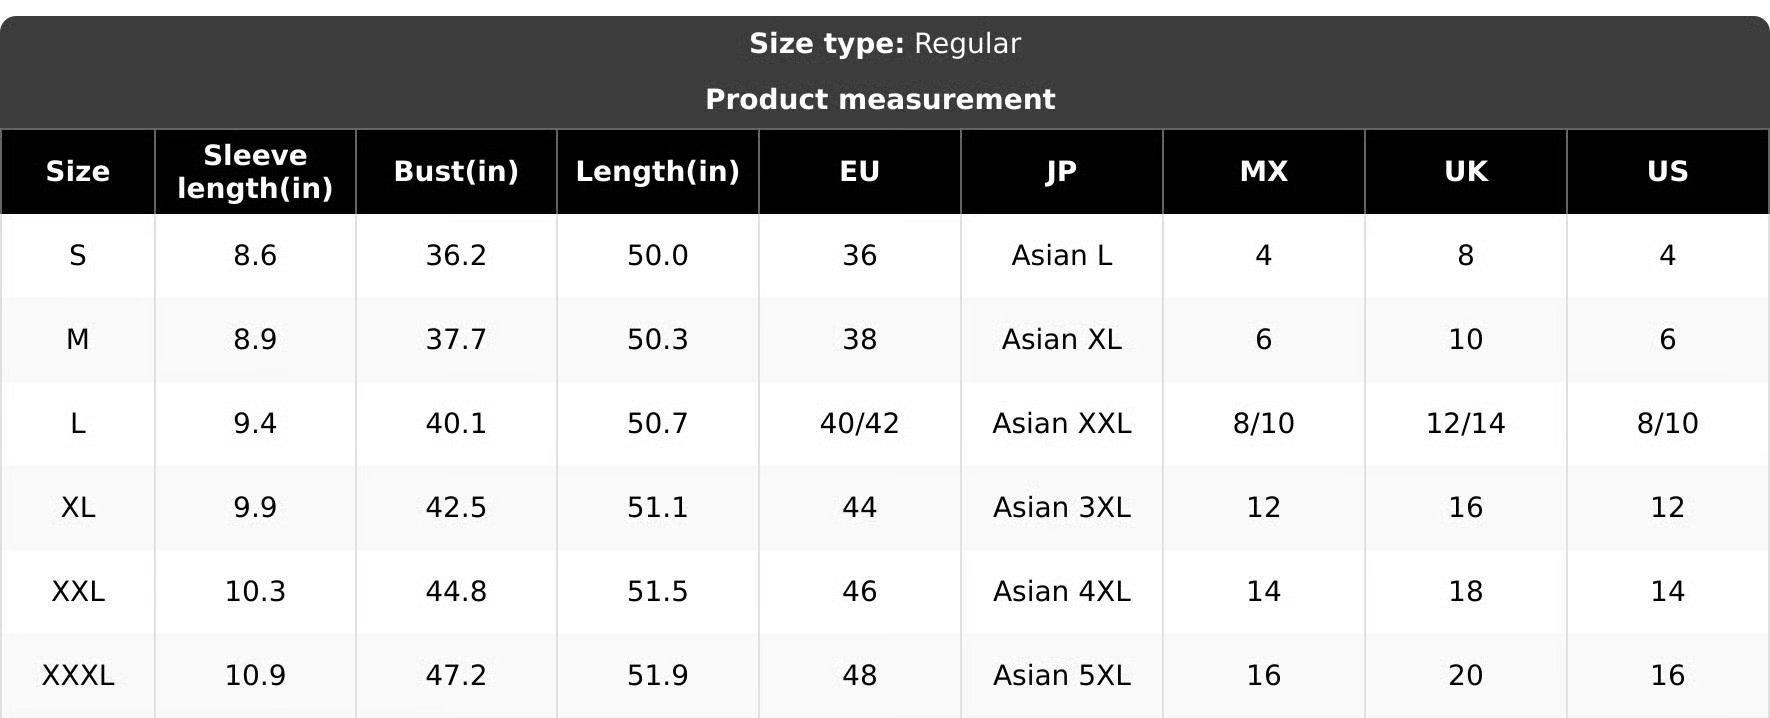
Task: Click the 51.9 length cell
Action: [658, 675]
